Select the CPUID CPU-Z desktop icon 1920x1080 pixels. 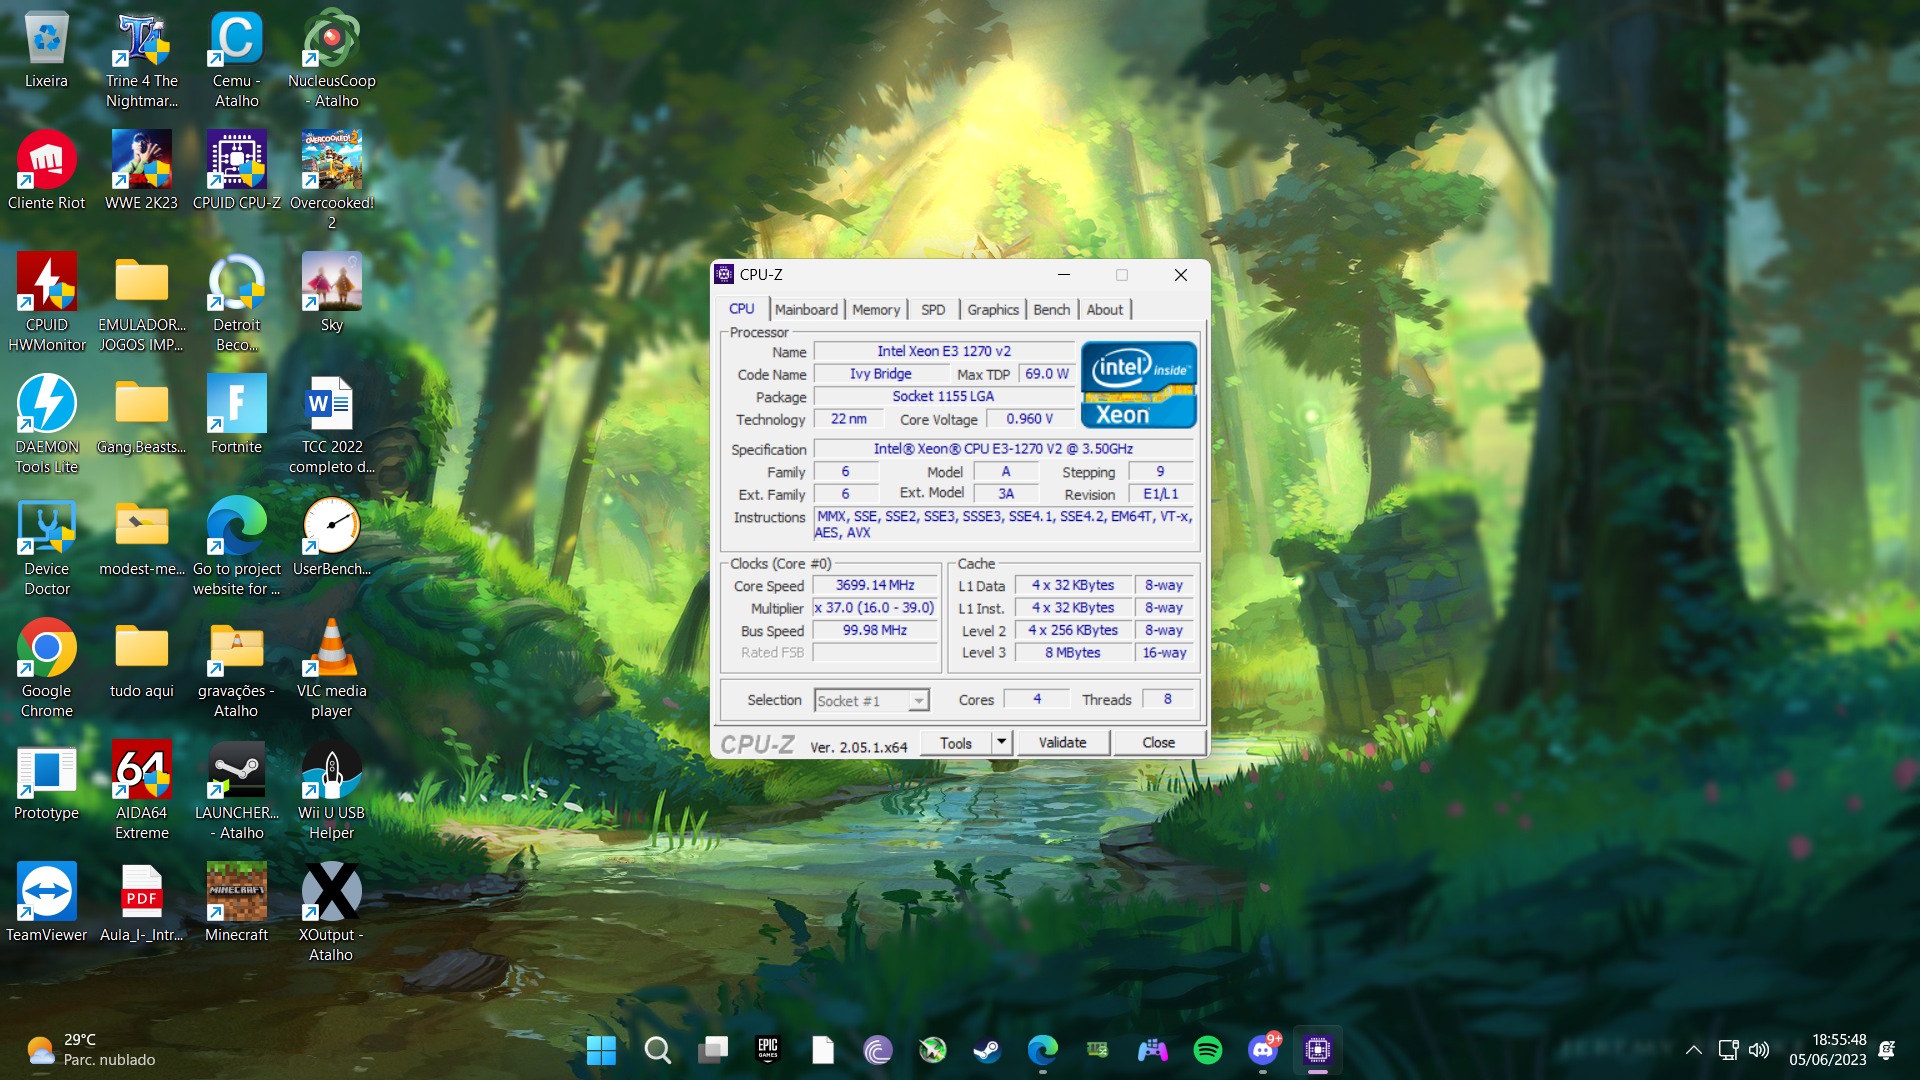(237, 172)
